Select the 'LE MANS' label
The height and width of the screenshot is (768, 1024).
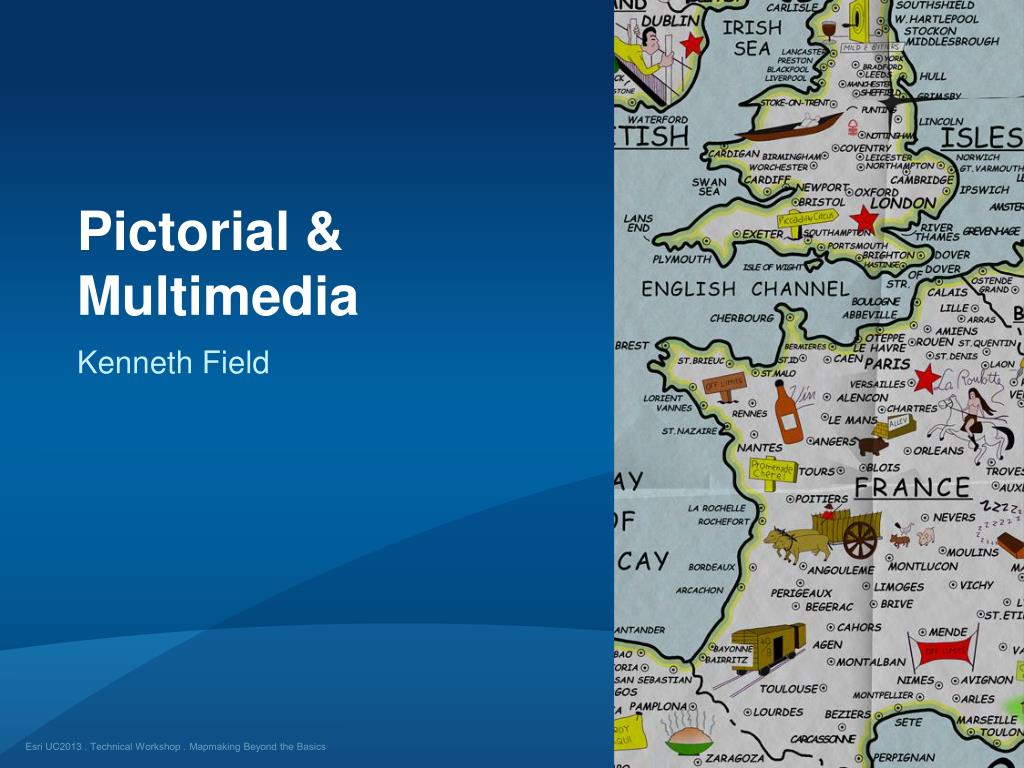pos(852,420)
